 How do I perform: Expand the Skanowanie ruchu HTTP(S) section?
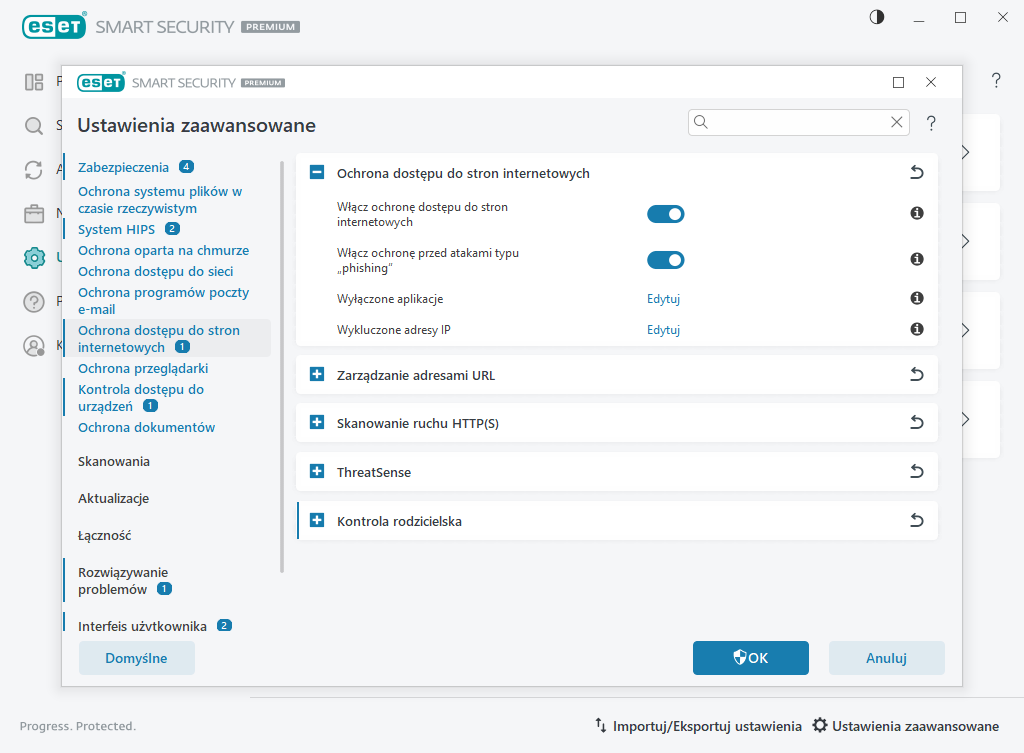tap(317, 423)
